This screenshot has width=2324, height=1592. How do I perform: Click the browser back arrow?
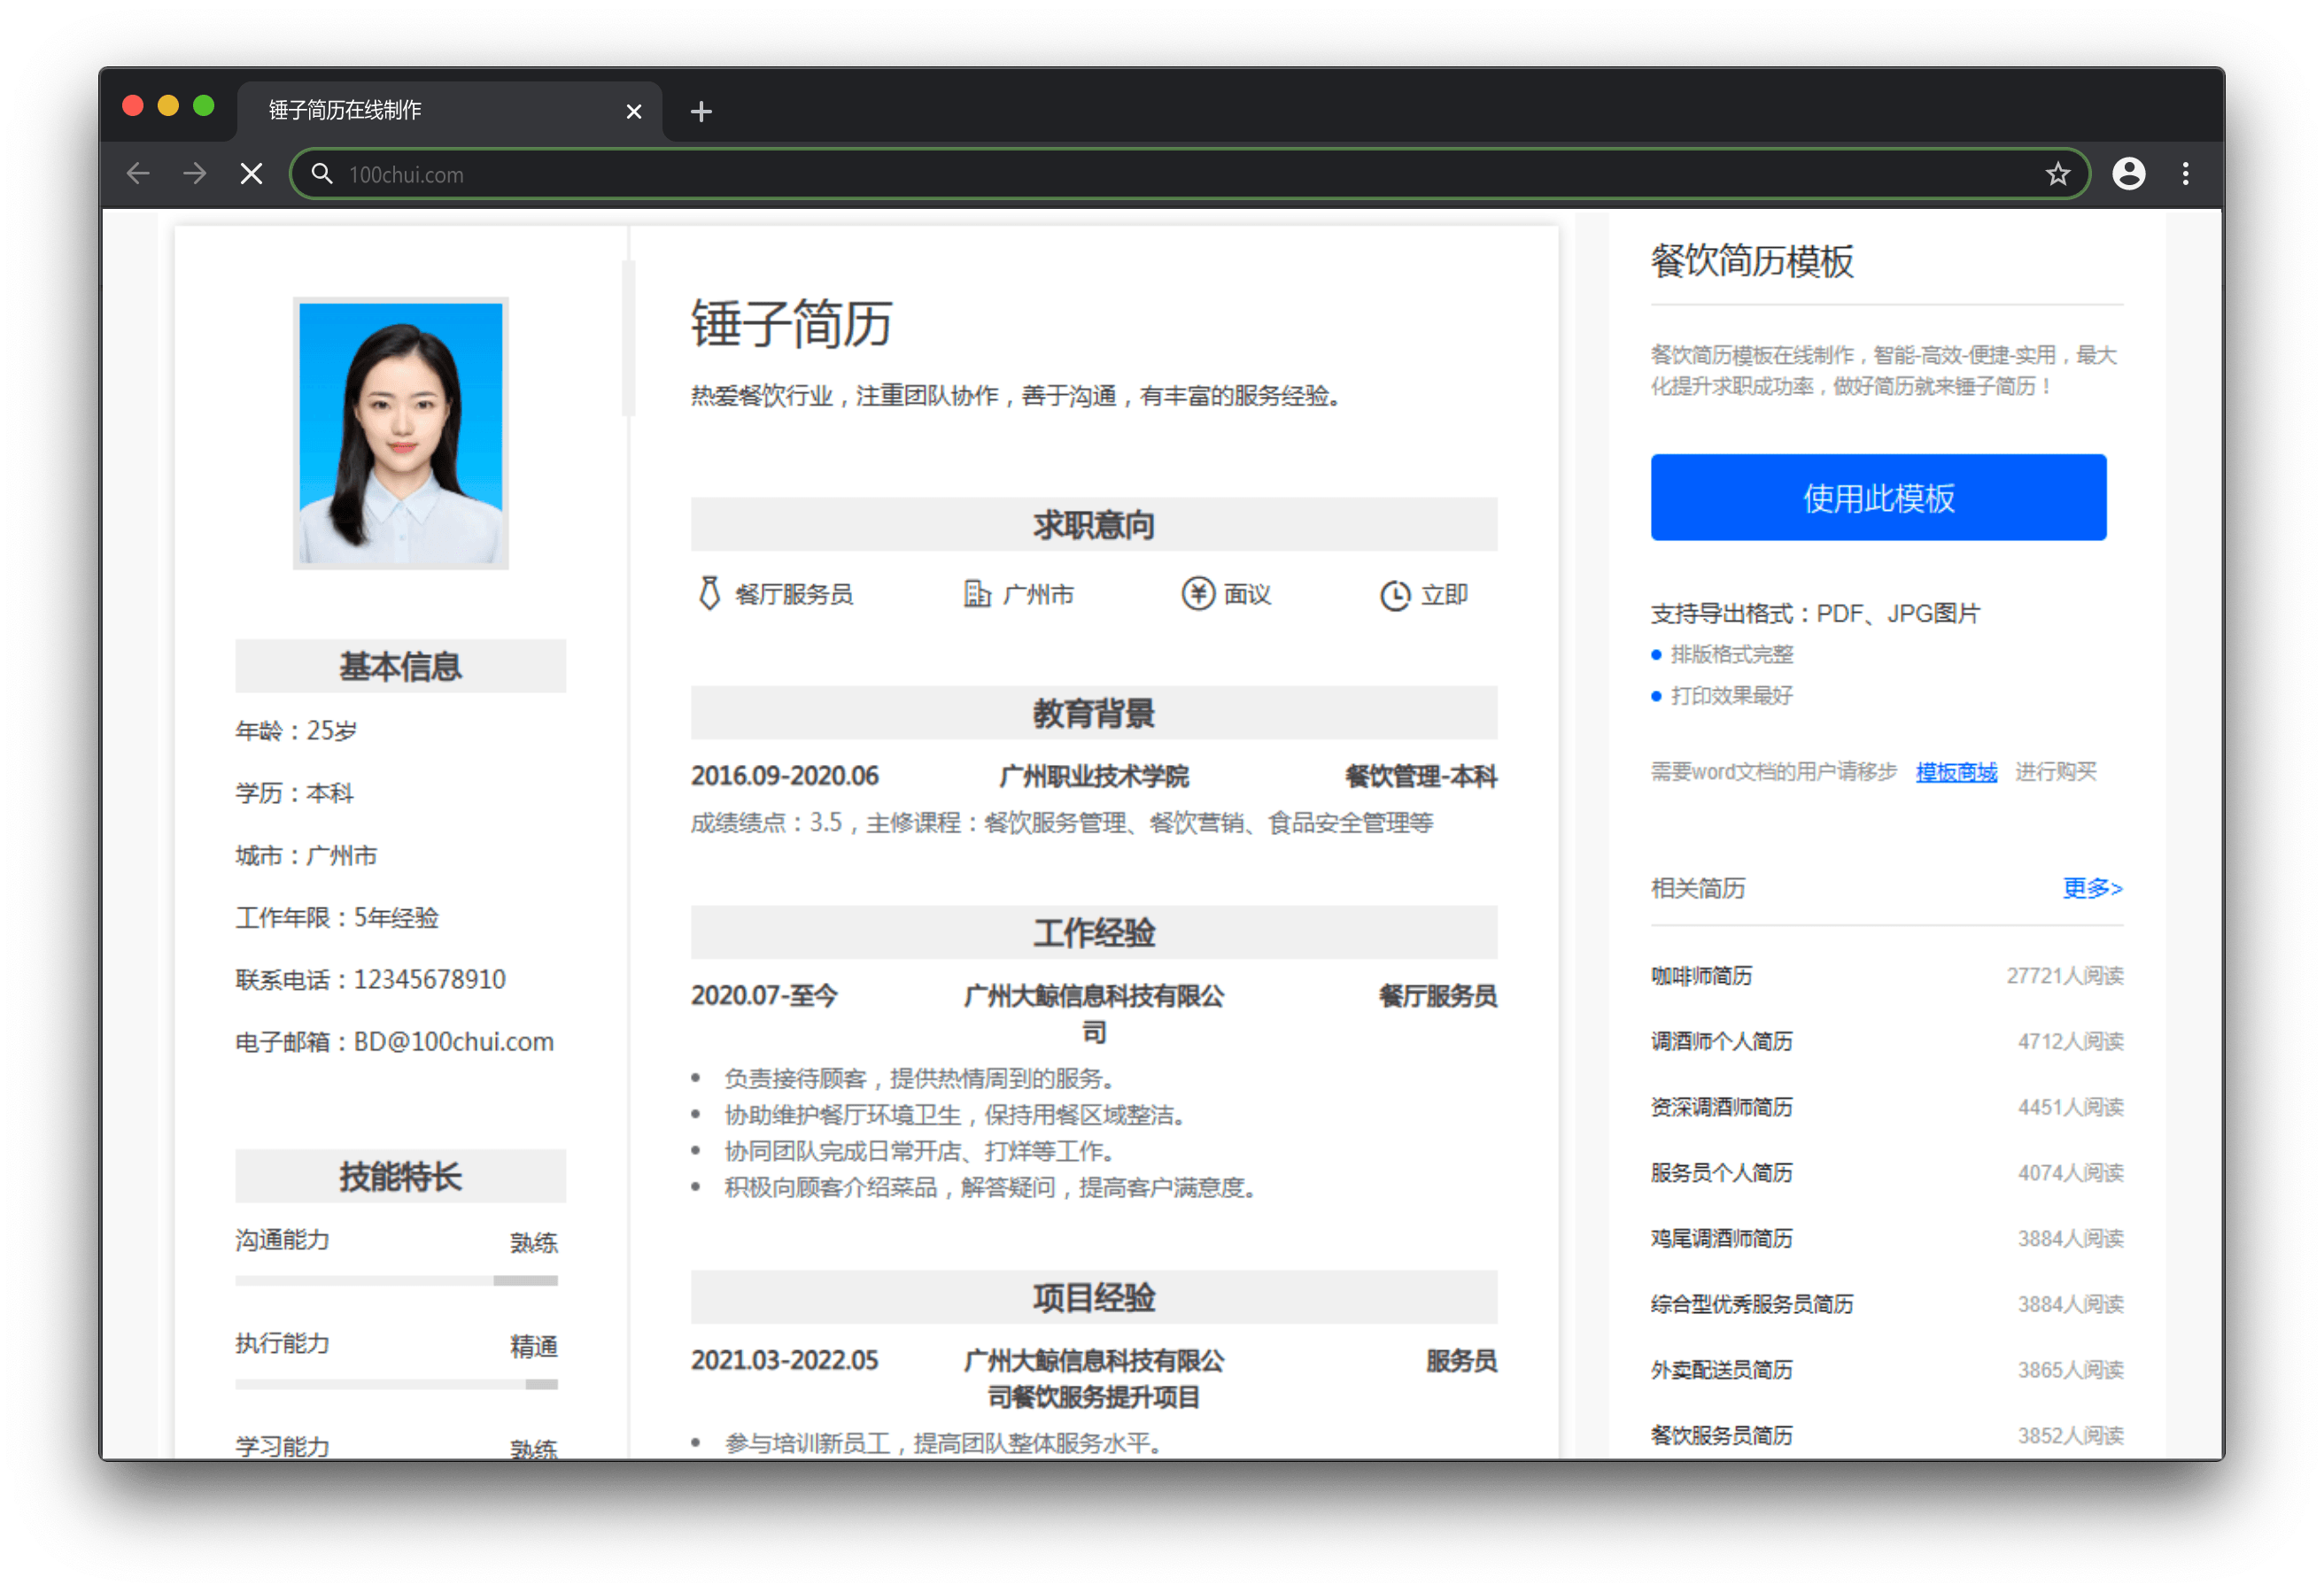pyautogui.click(x=138, y=174)
